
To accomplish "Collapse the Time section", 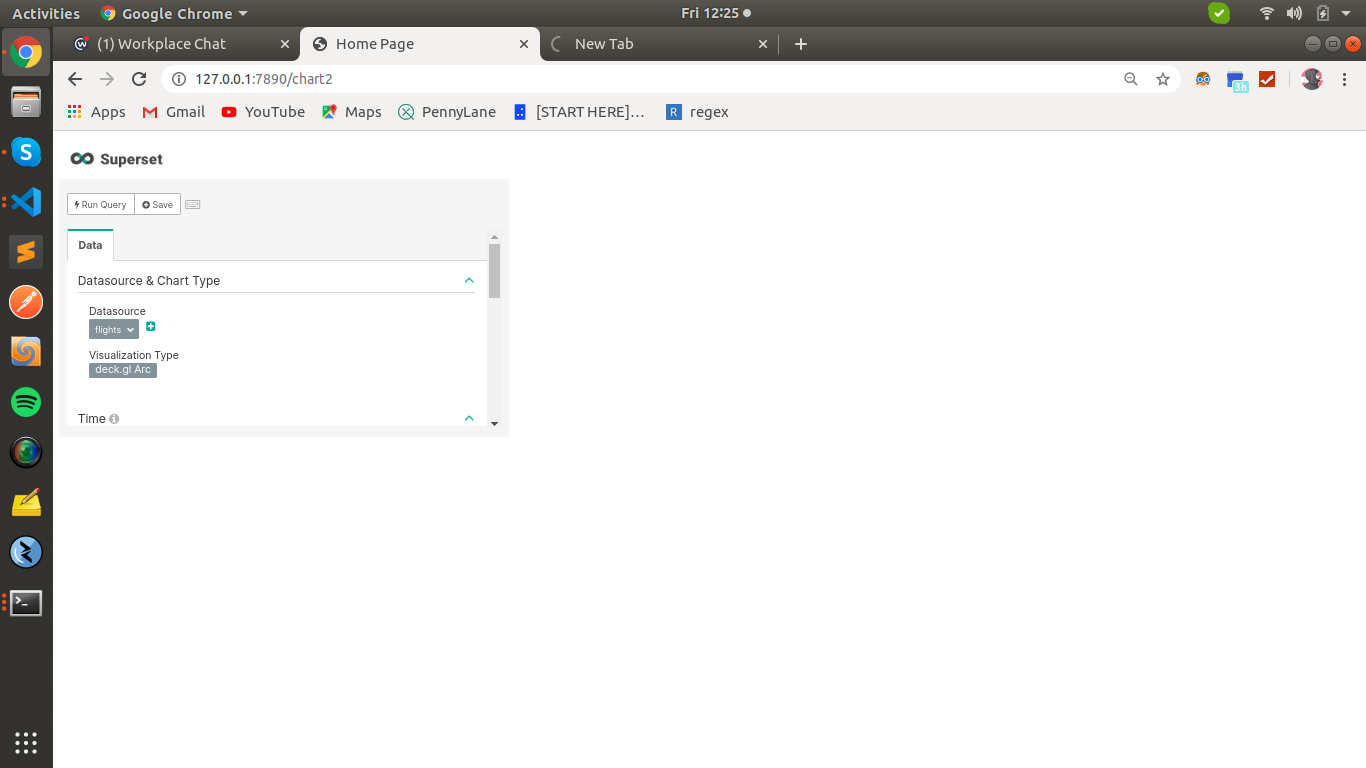I will coord(468,418).
